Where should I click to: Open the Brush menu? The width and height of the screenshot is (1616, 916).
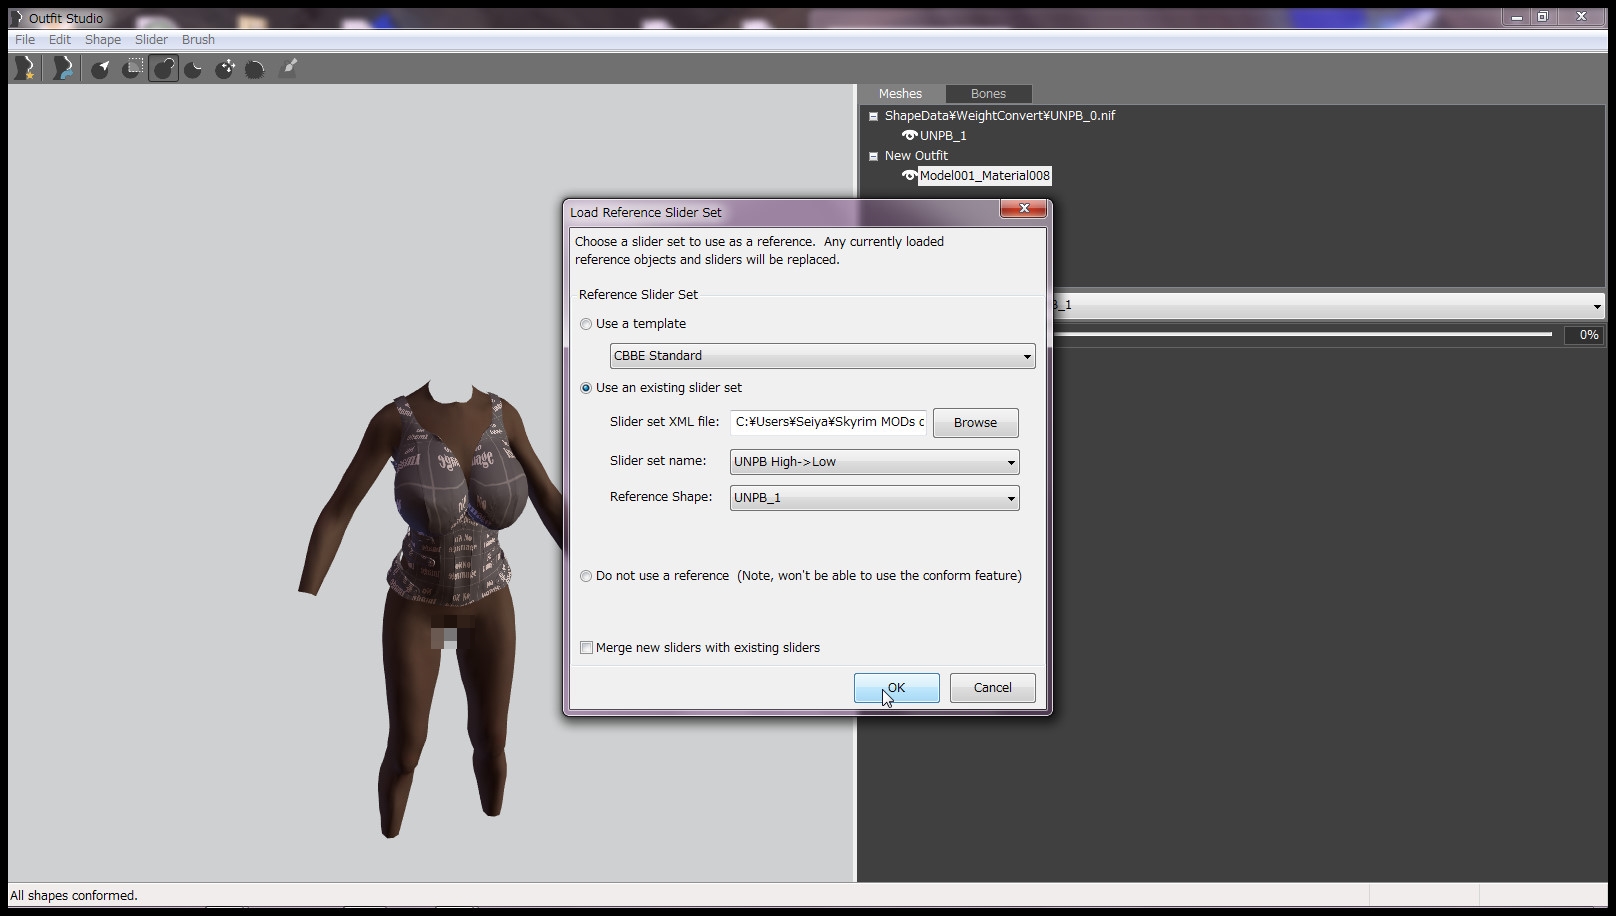pos(198,40)
